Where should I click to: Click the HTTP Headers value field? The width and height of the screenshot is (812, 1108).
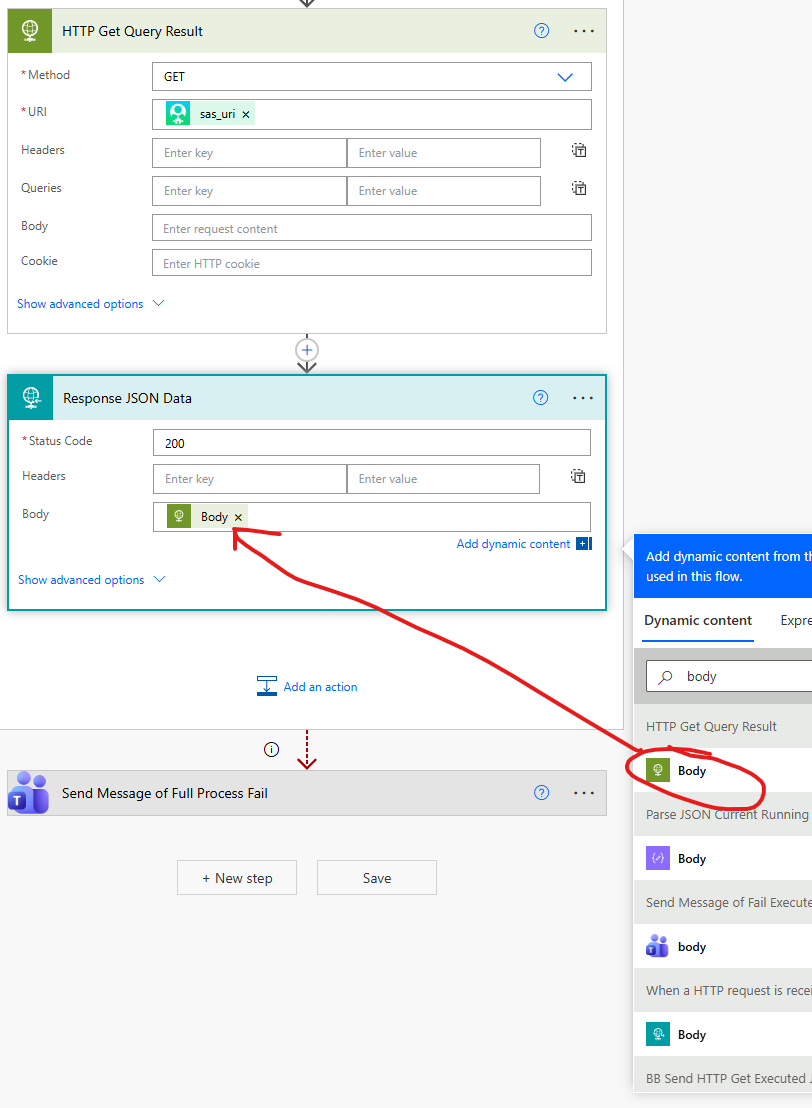click(444, 153)
